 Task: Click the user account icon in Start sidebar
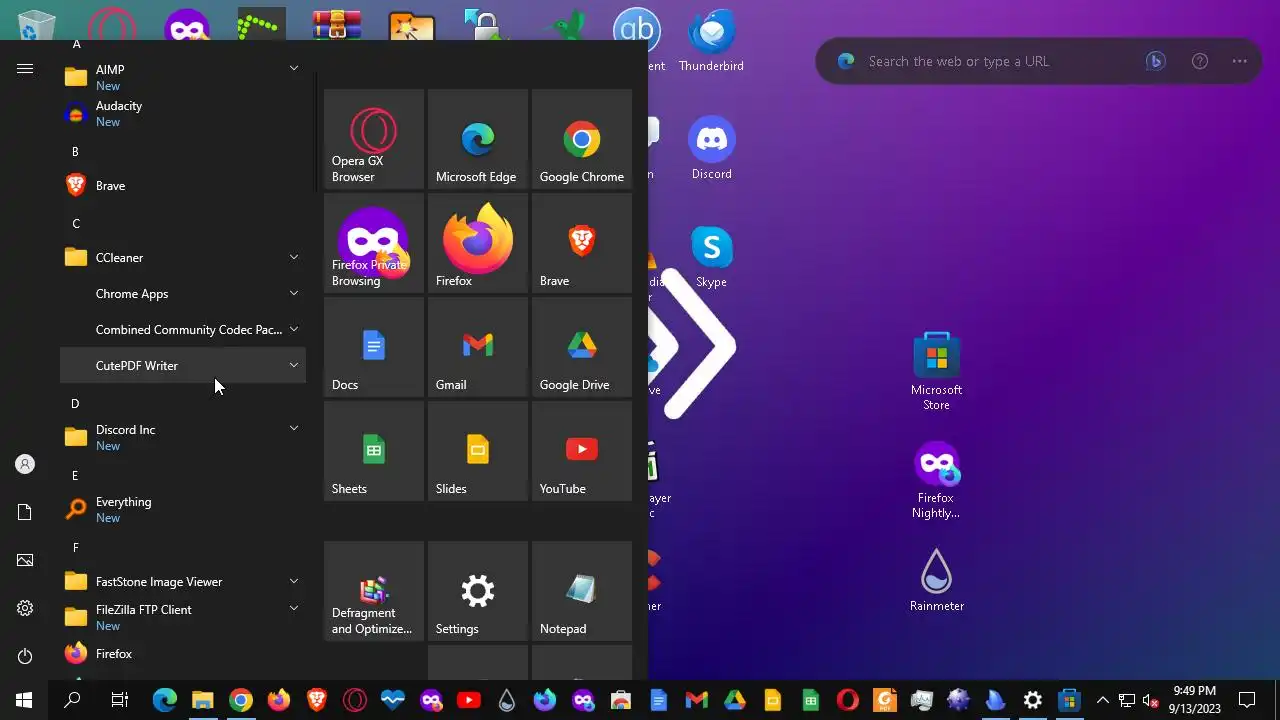pyautogui.click(x=25, y=464)
